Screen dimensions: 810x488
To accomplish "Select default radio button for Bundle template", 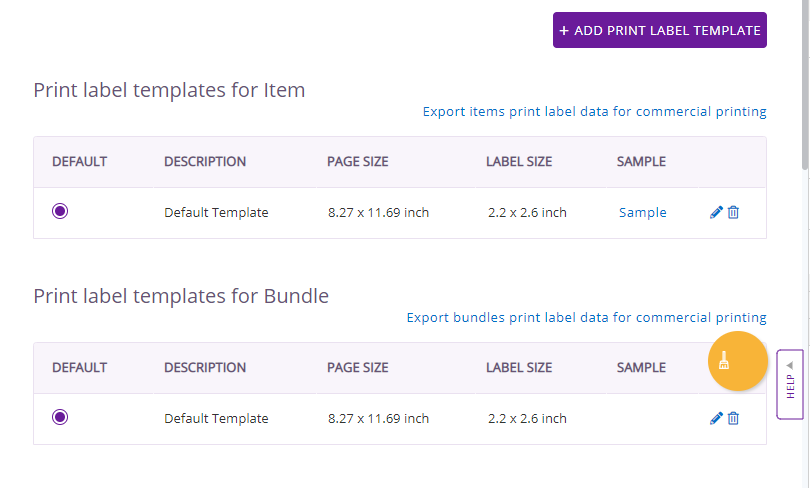I will click(x=60, y=417).
